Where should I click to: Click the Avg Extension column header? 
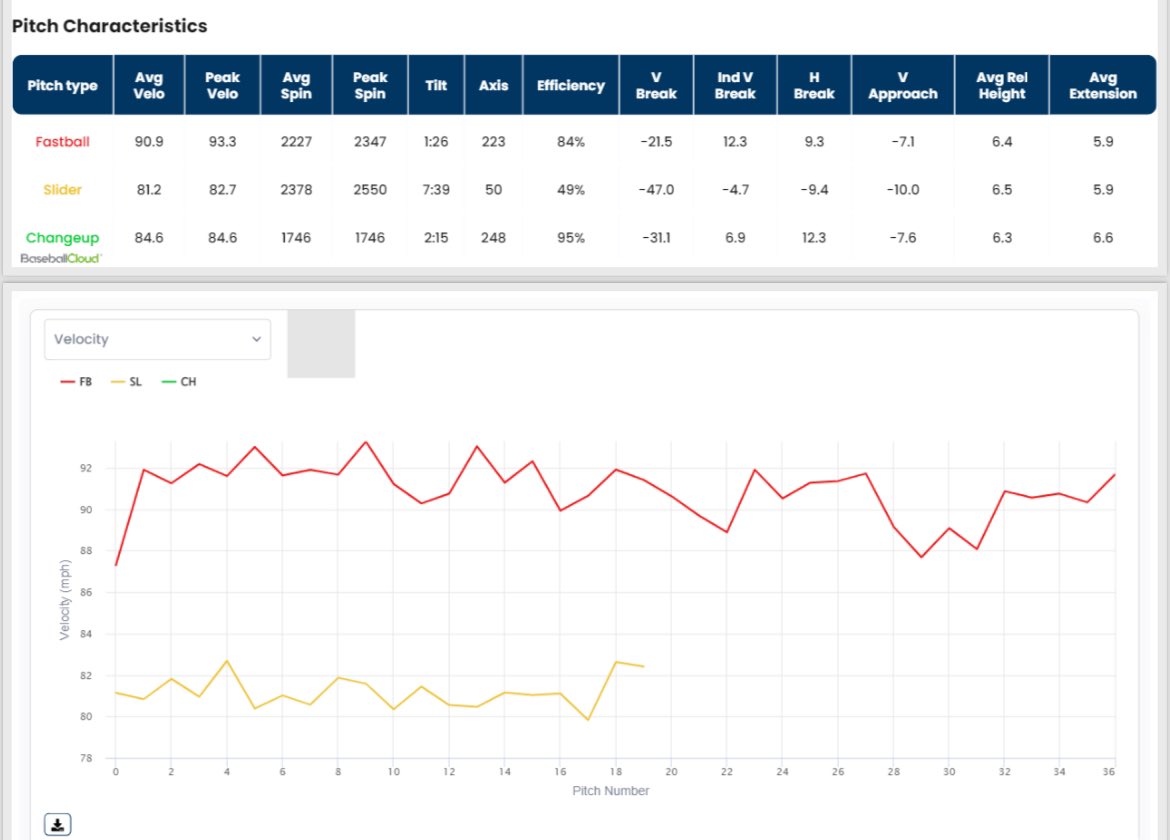click(1103, 85)
